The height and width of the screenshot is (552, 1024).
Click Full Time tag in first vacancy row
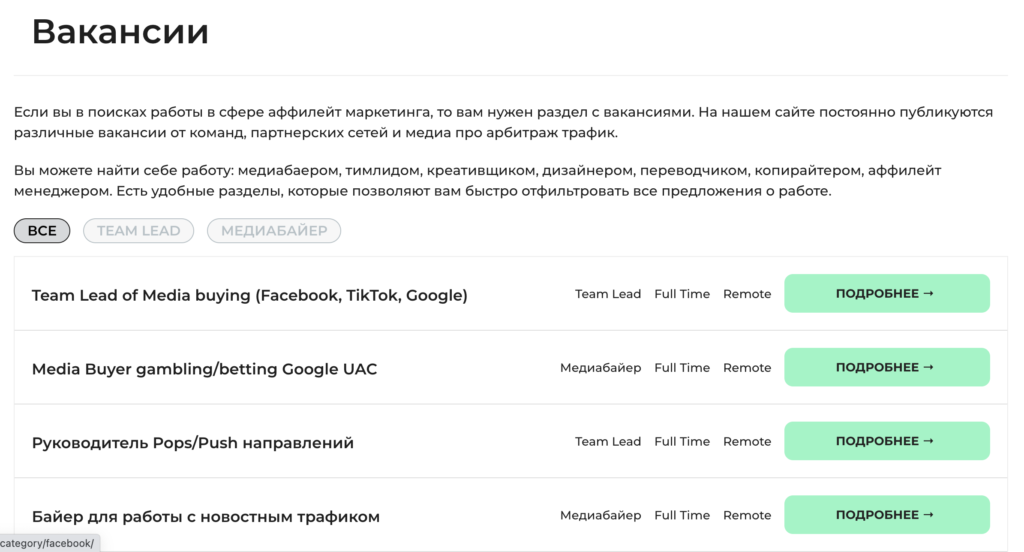click(x=682, y=294)
